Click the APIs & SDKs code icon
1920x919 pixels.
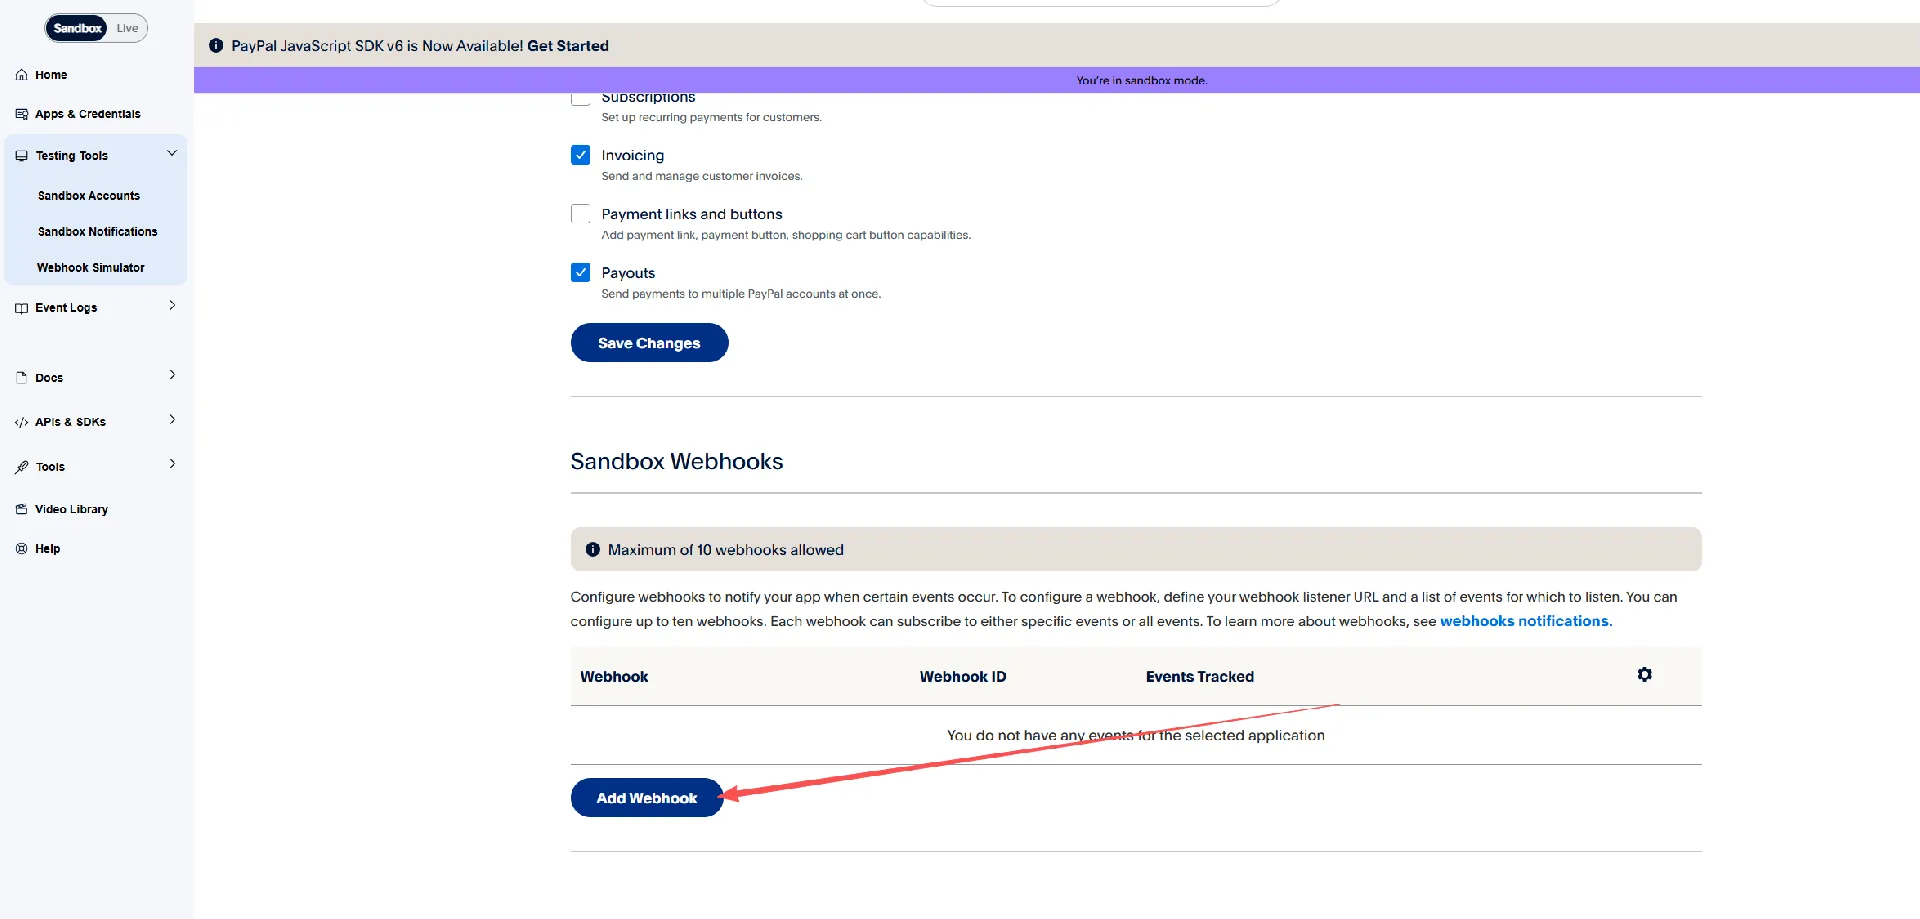coord(22,422)
